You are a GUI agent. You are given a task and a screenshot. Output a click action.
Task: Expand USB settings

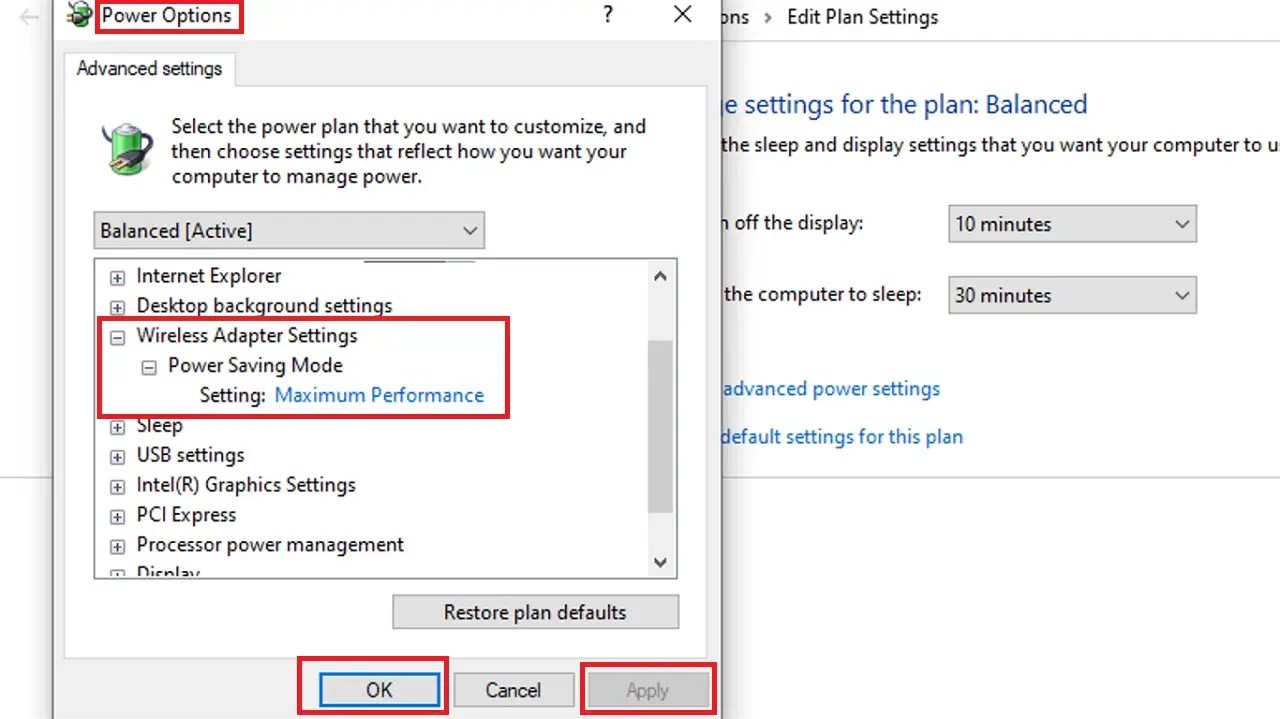pos(116,455)
